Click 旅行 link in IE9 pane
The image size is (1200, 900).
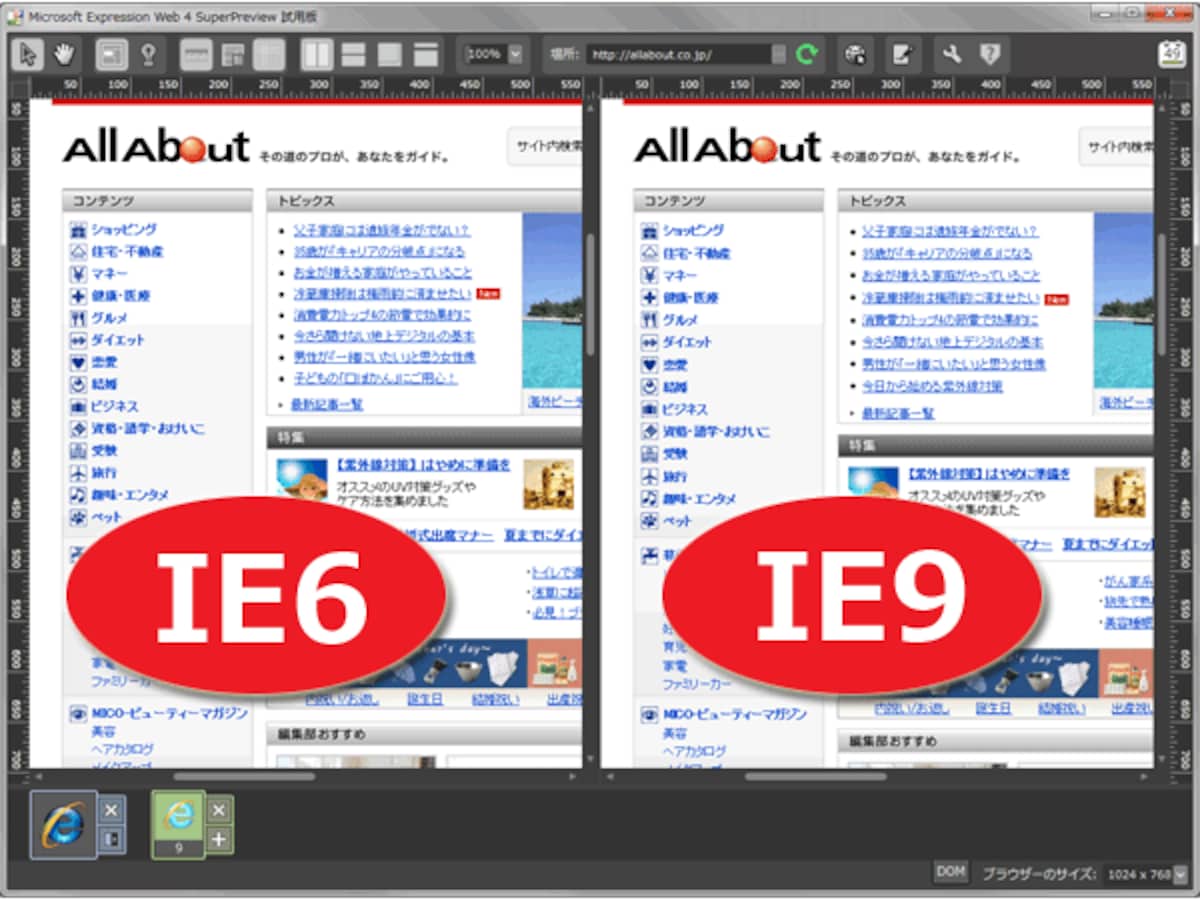point(675,476)
